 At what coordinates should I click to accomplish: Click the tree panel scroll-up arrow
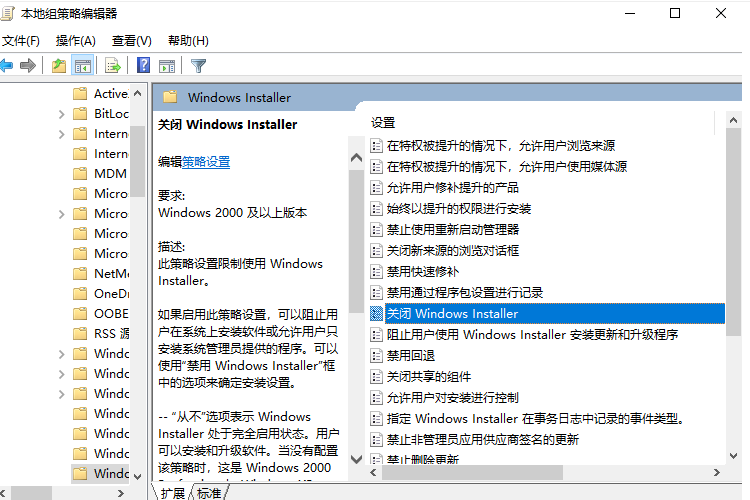(138, 93)
